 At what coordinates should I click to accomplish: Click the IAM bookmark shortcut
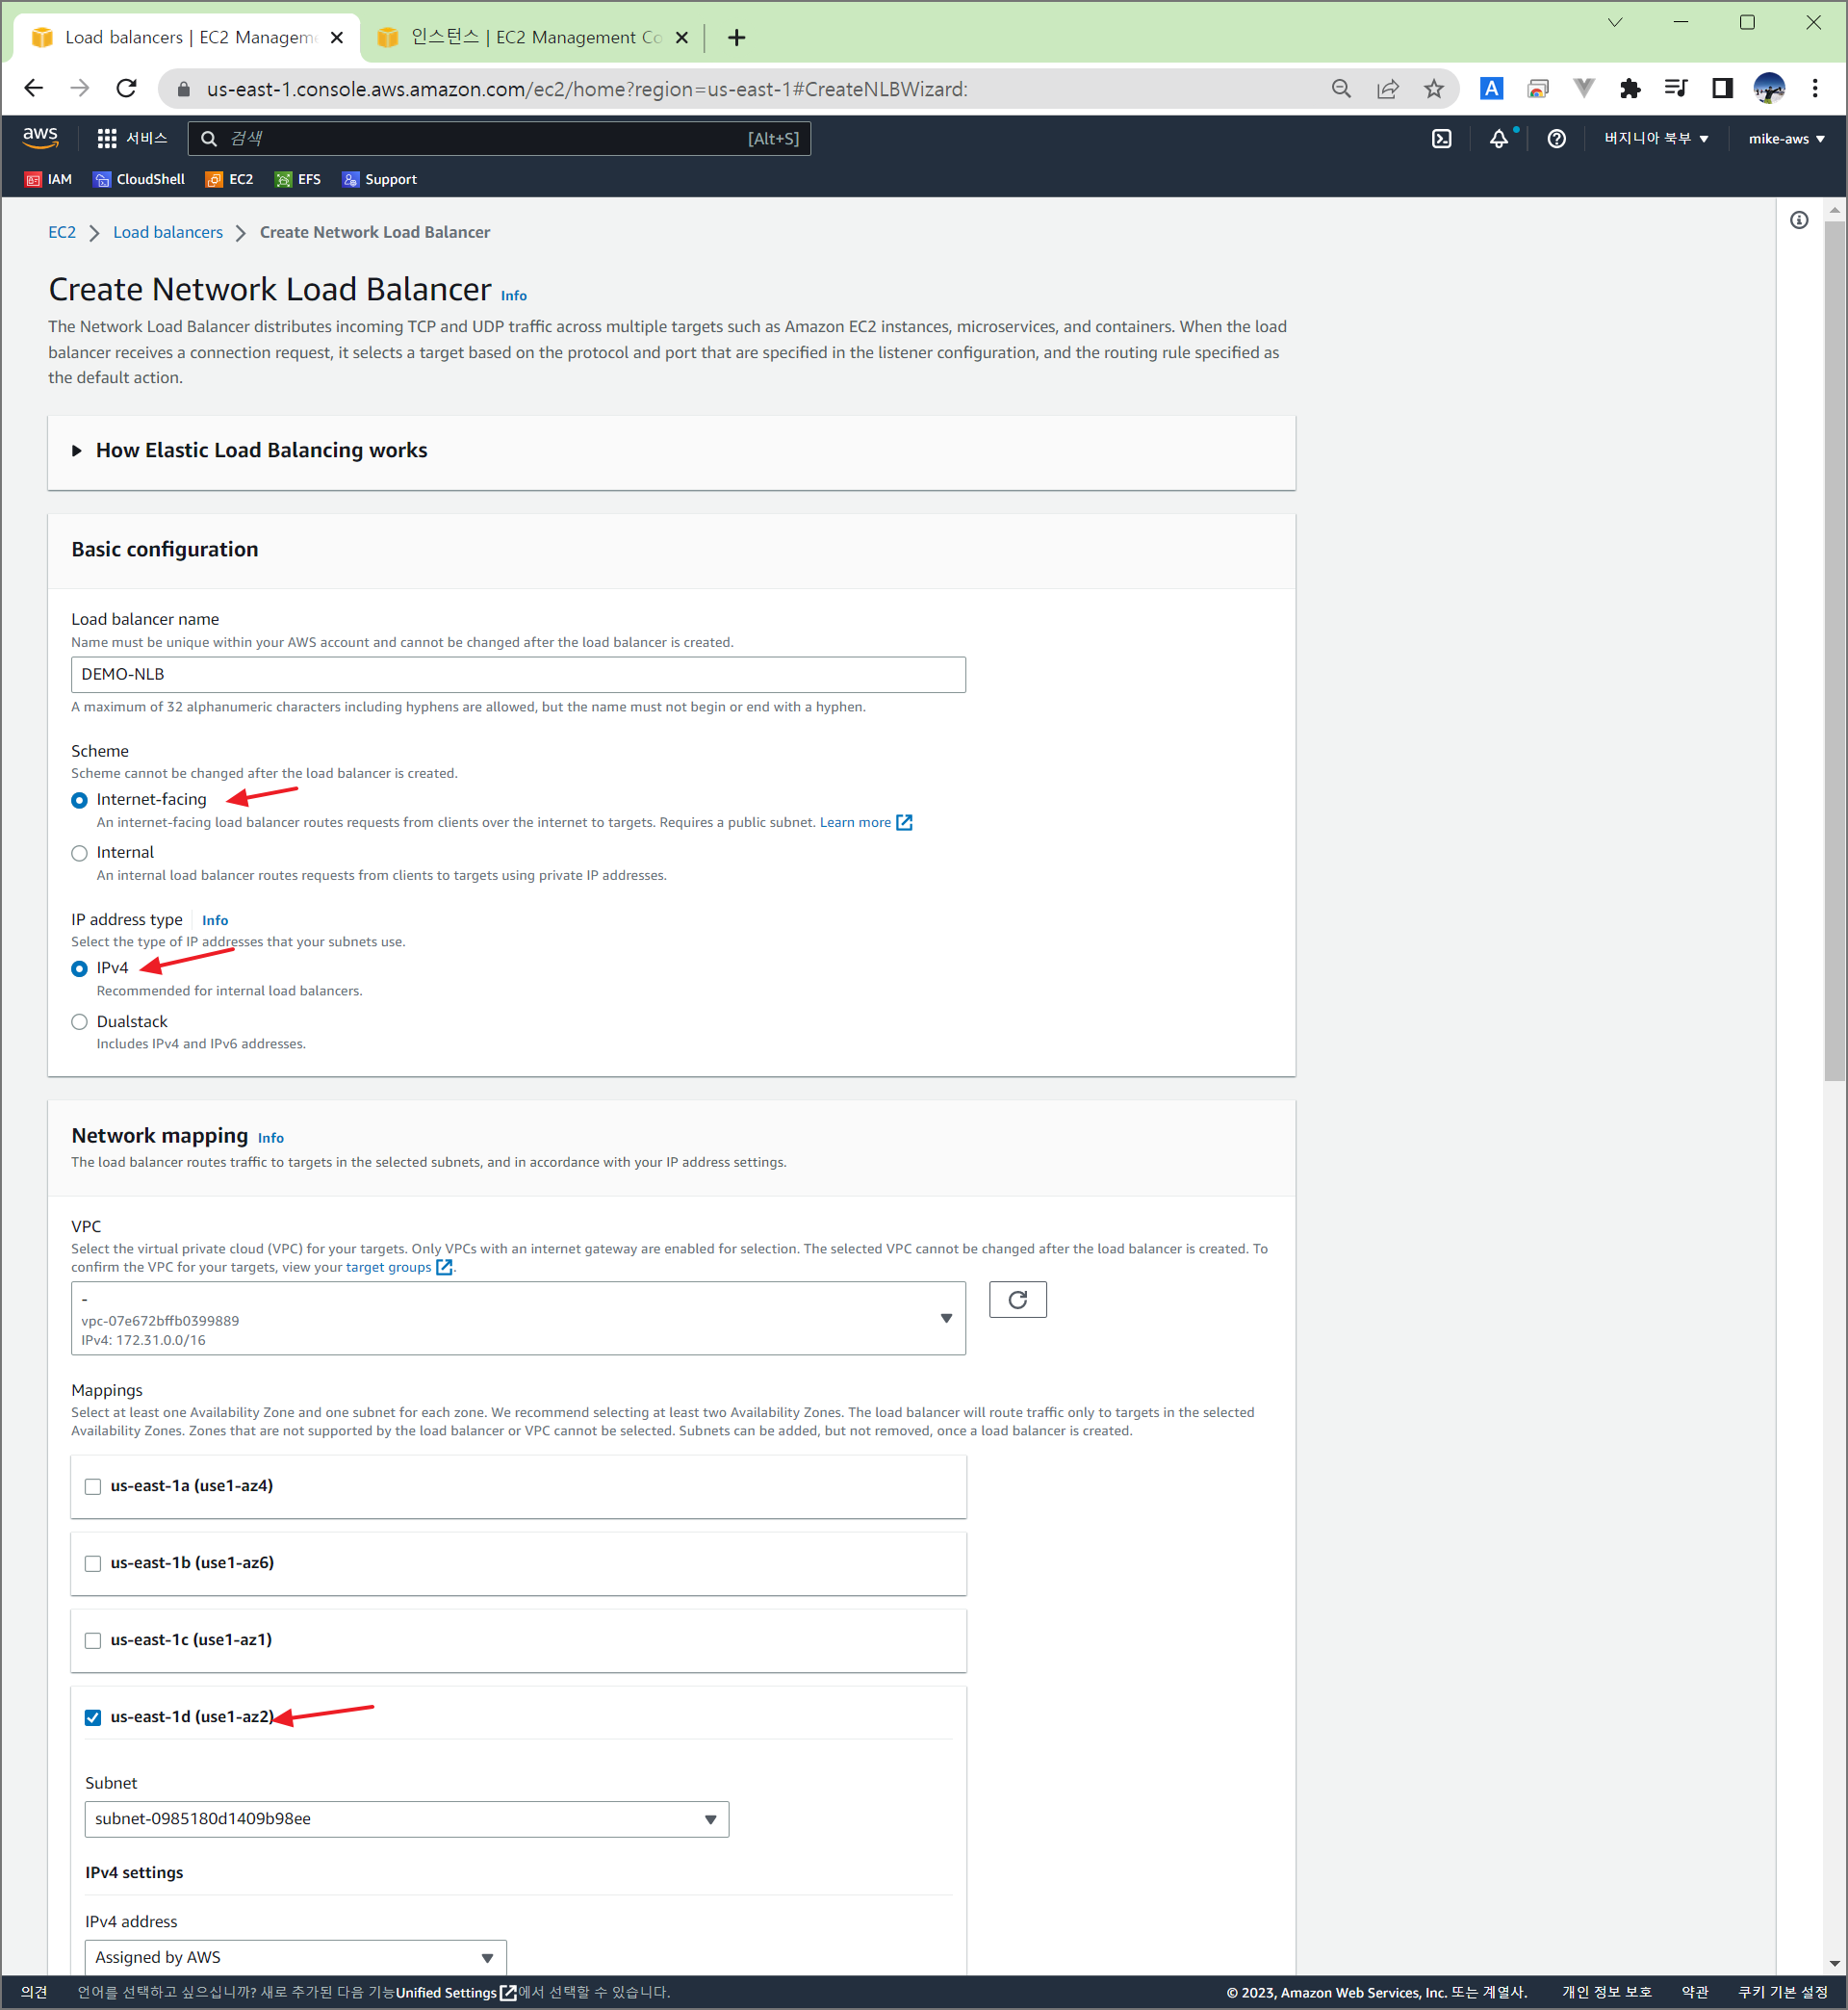point(48,179)
